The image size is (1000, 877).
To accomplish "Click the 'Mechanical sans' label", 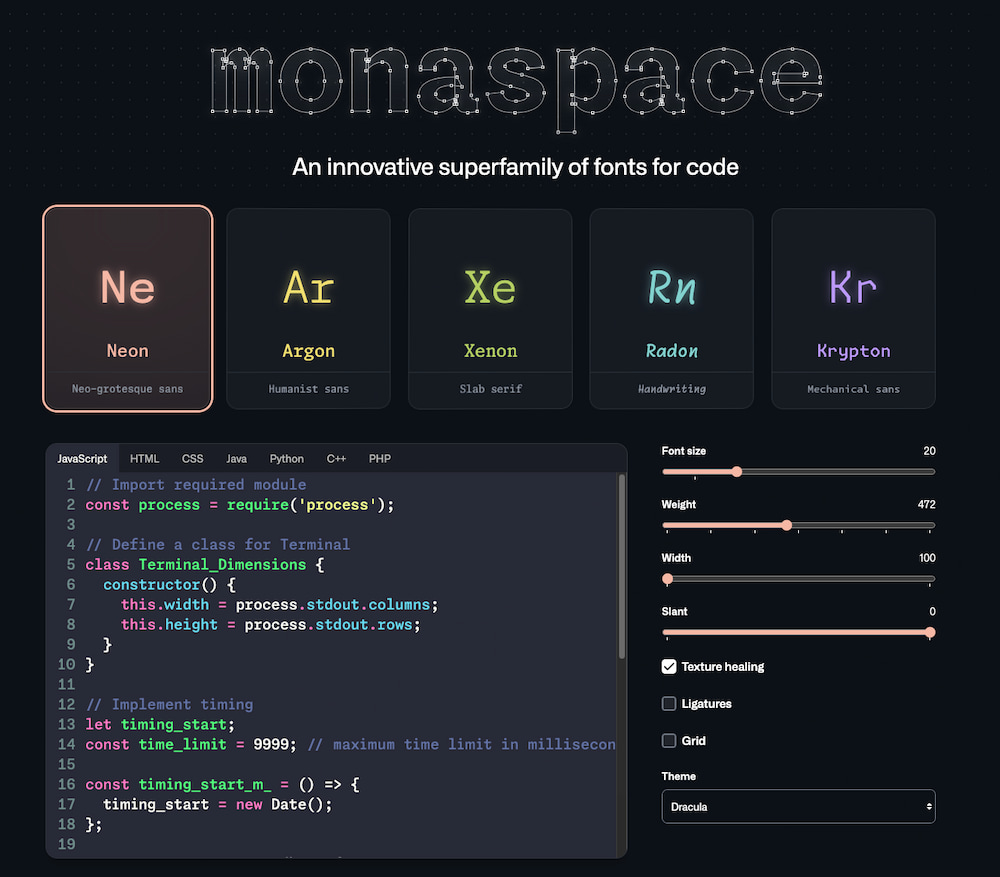I will [853, 389].
